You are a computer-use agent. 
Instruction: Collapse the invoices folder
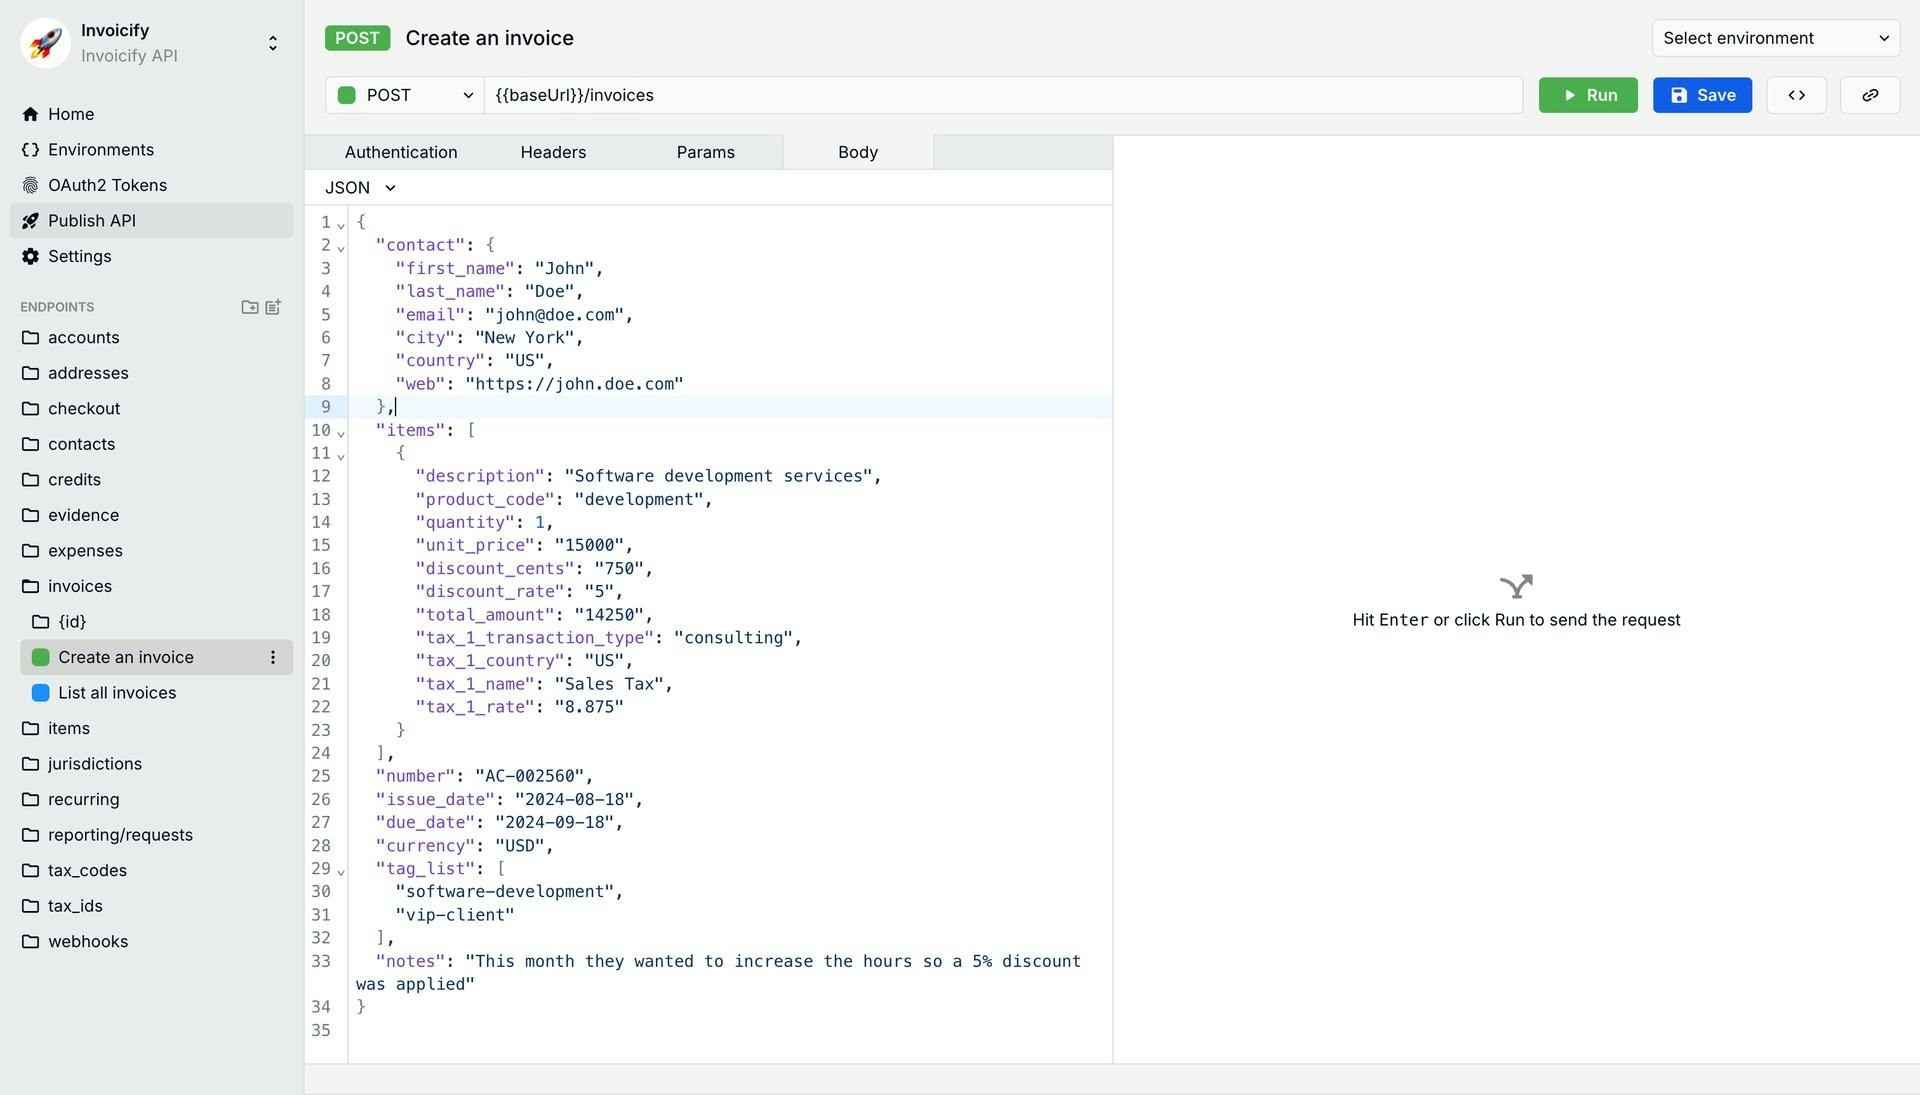[152, 586]
